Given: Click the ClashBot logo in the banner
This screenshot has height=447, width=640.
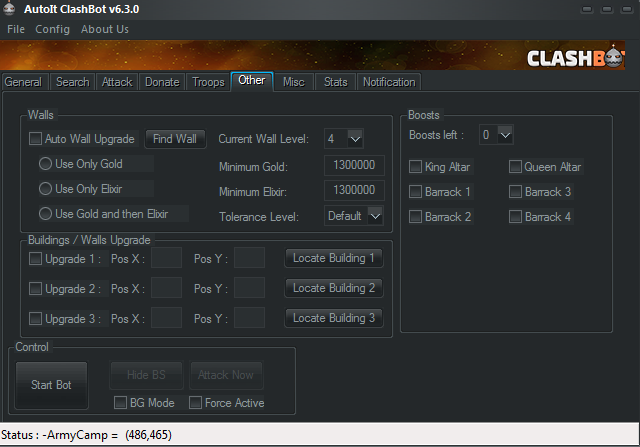Looking at the screenshot, I should (576, 58).
